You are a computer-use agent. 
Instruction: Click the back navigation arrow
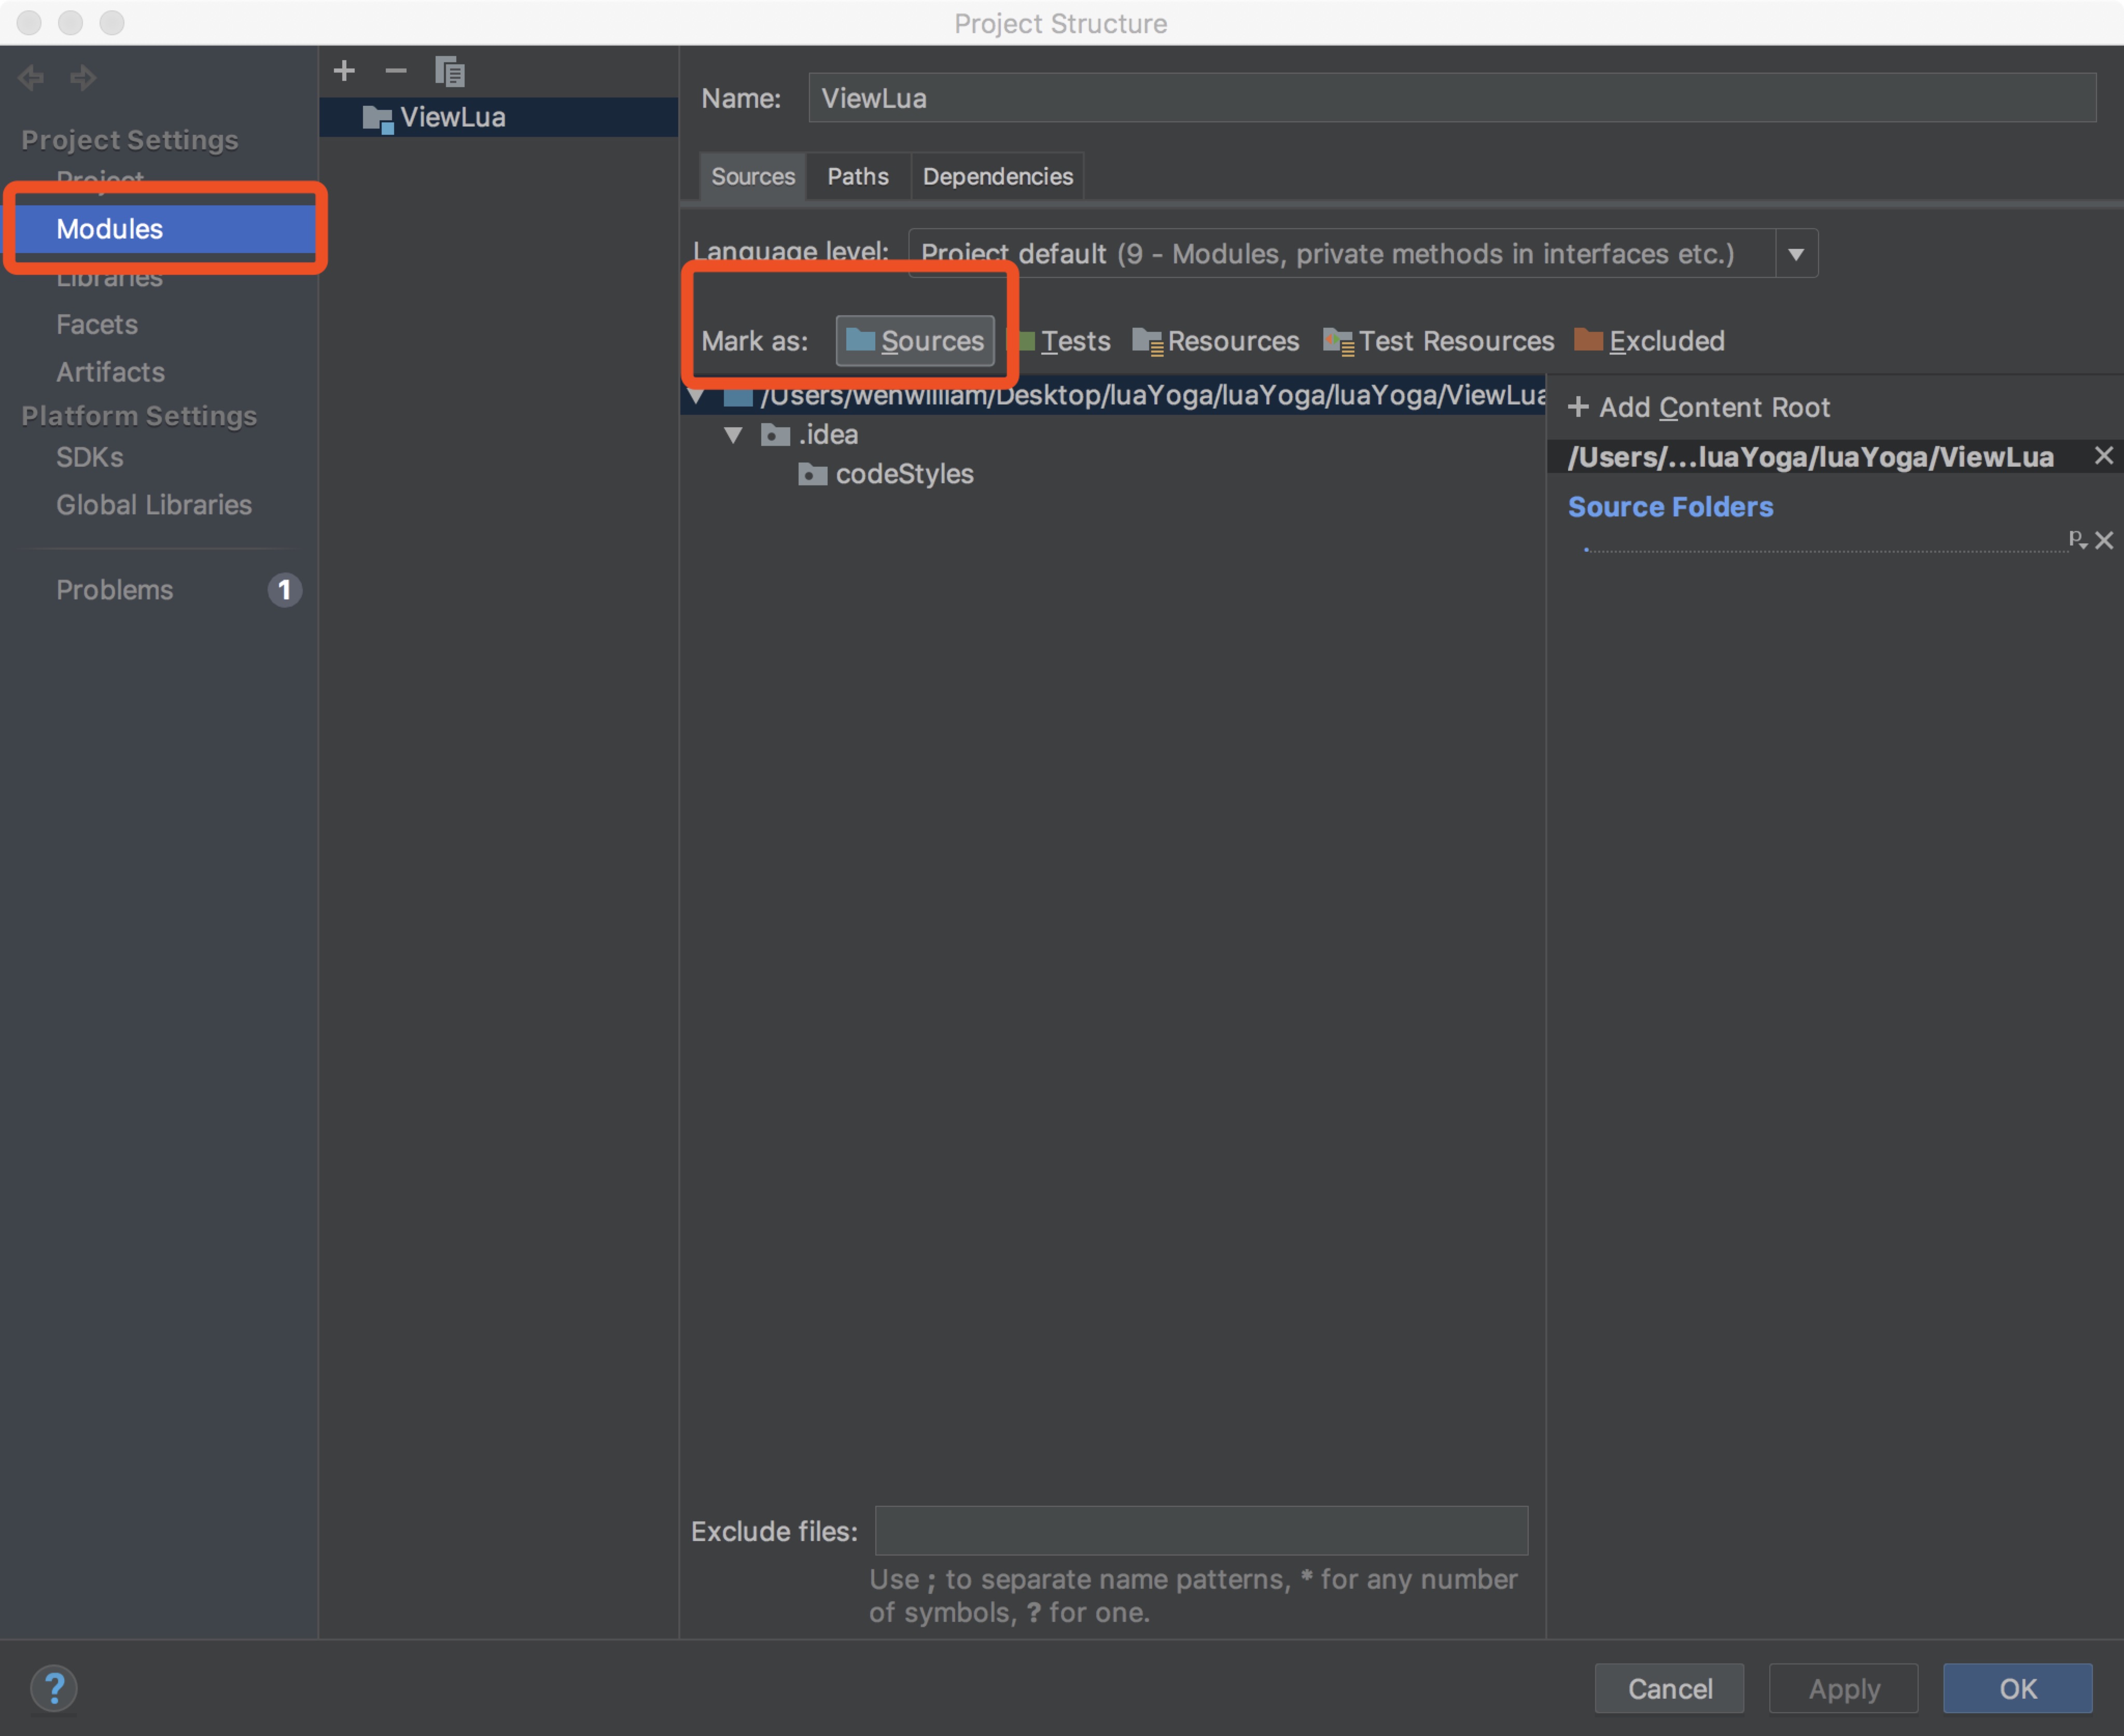coord(31,77)
